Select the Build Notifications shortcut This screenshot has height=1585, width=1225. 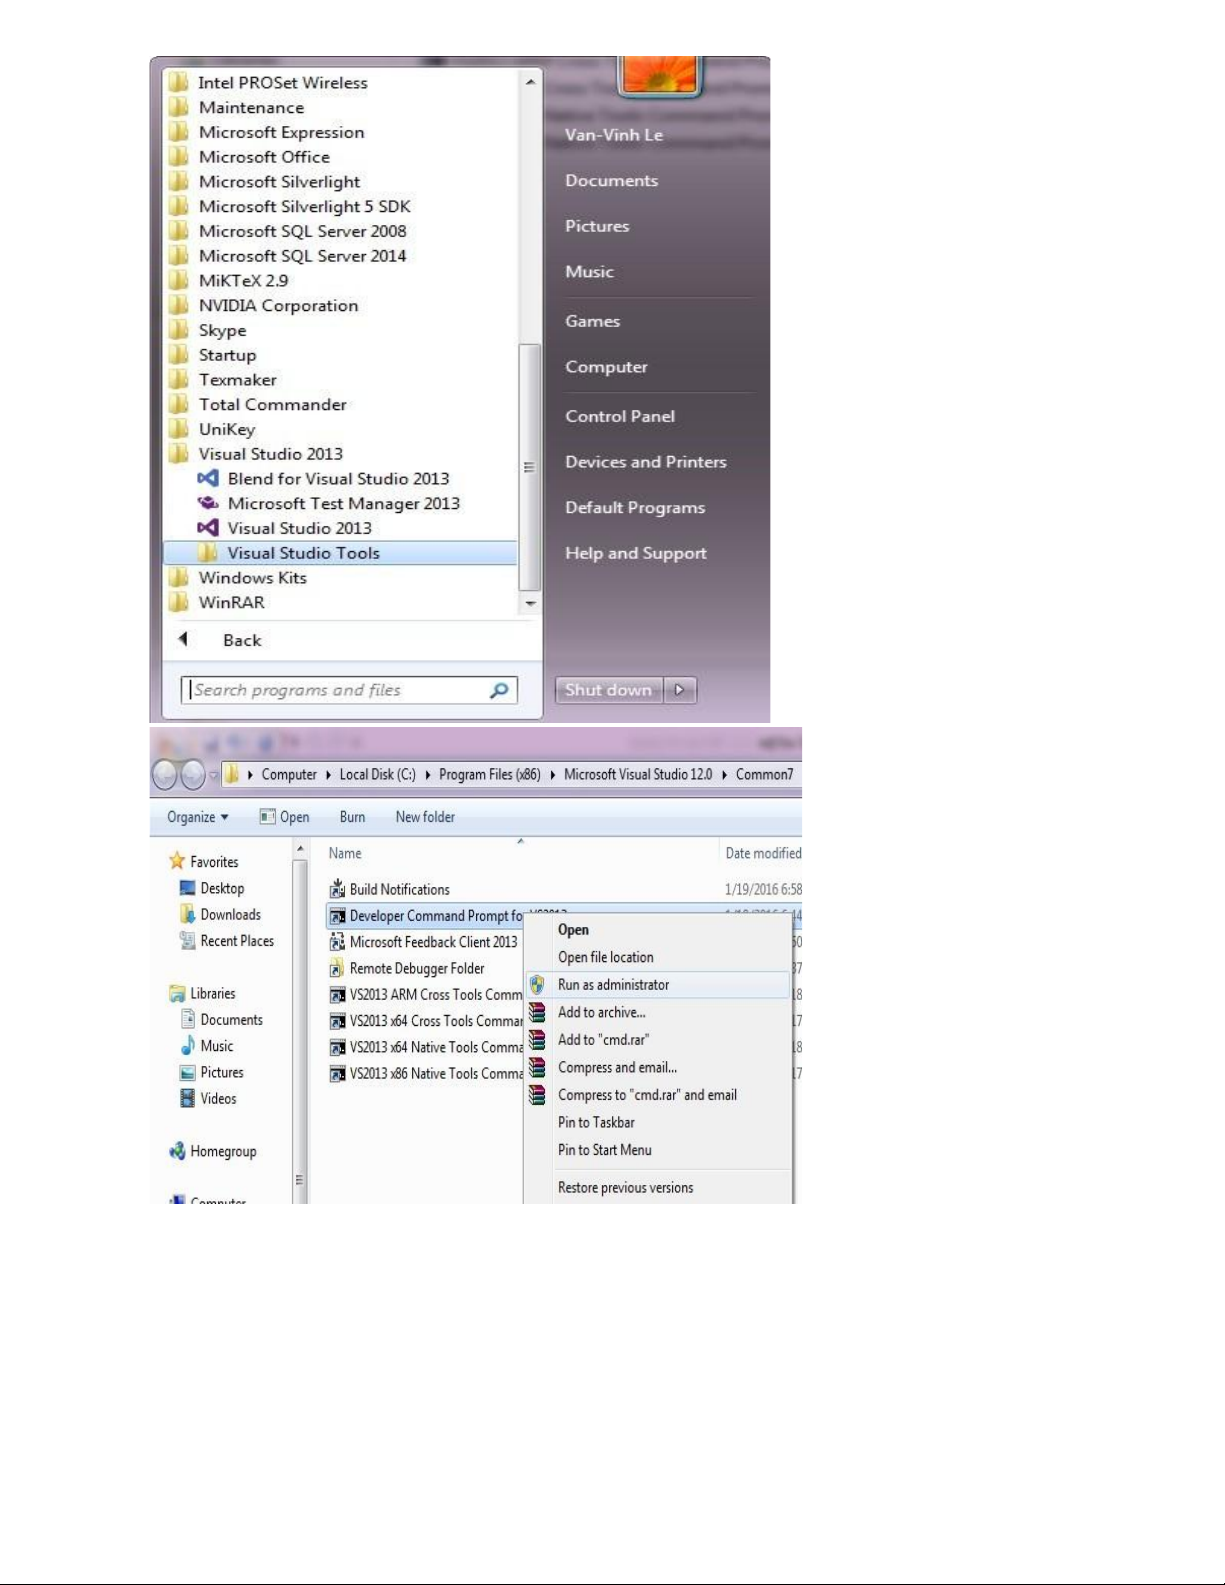pos(390,889)
